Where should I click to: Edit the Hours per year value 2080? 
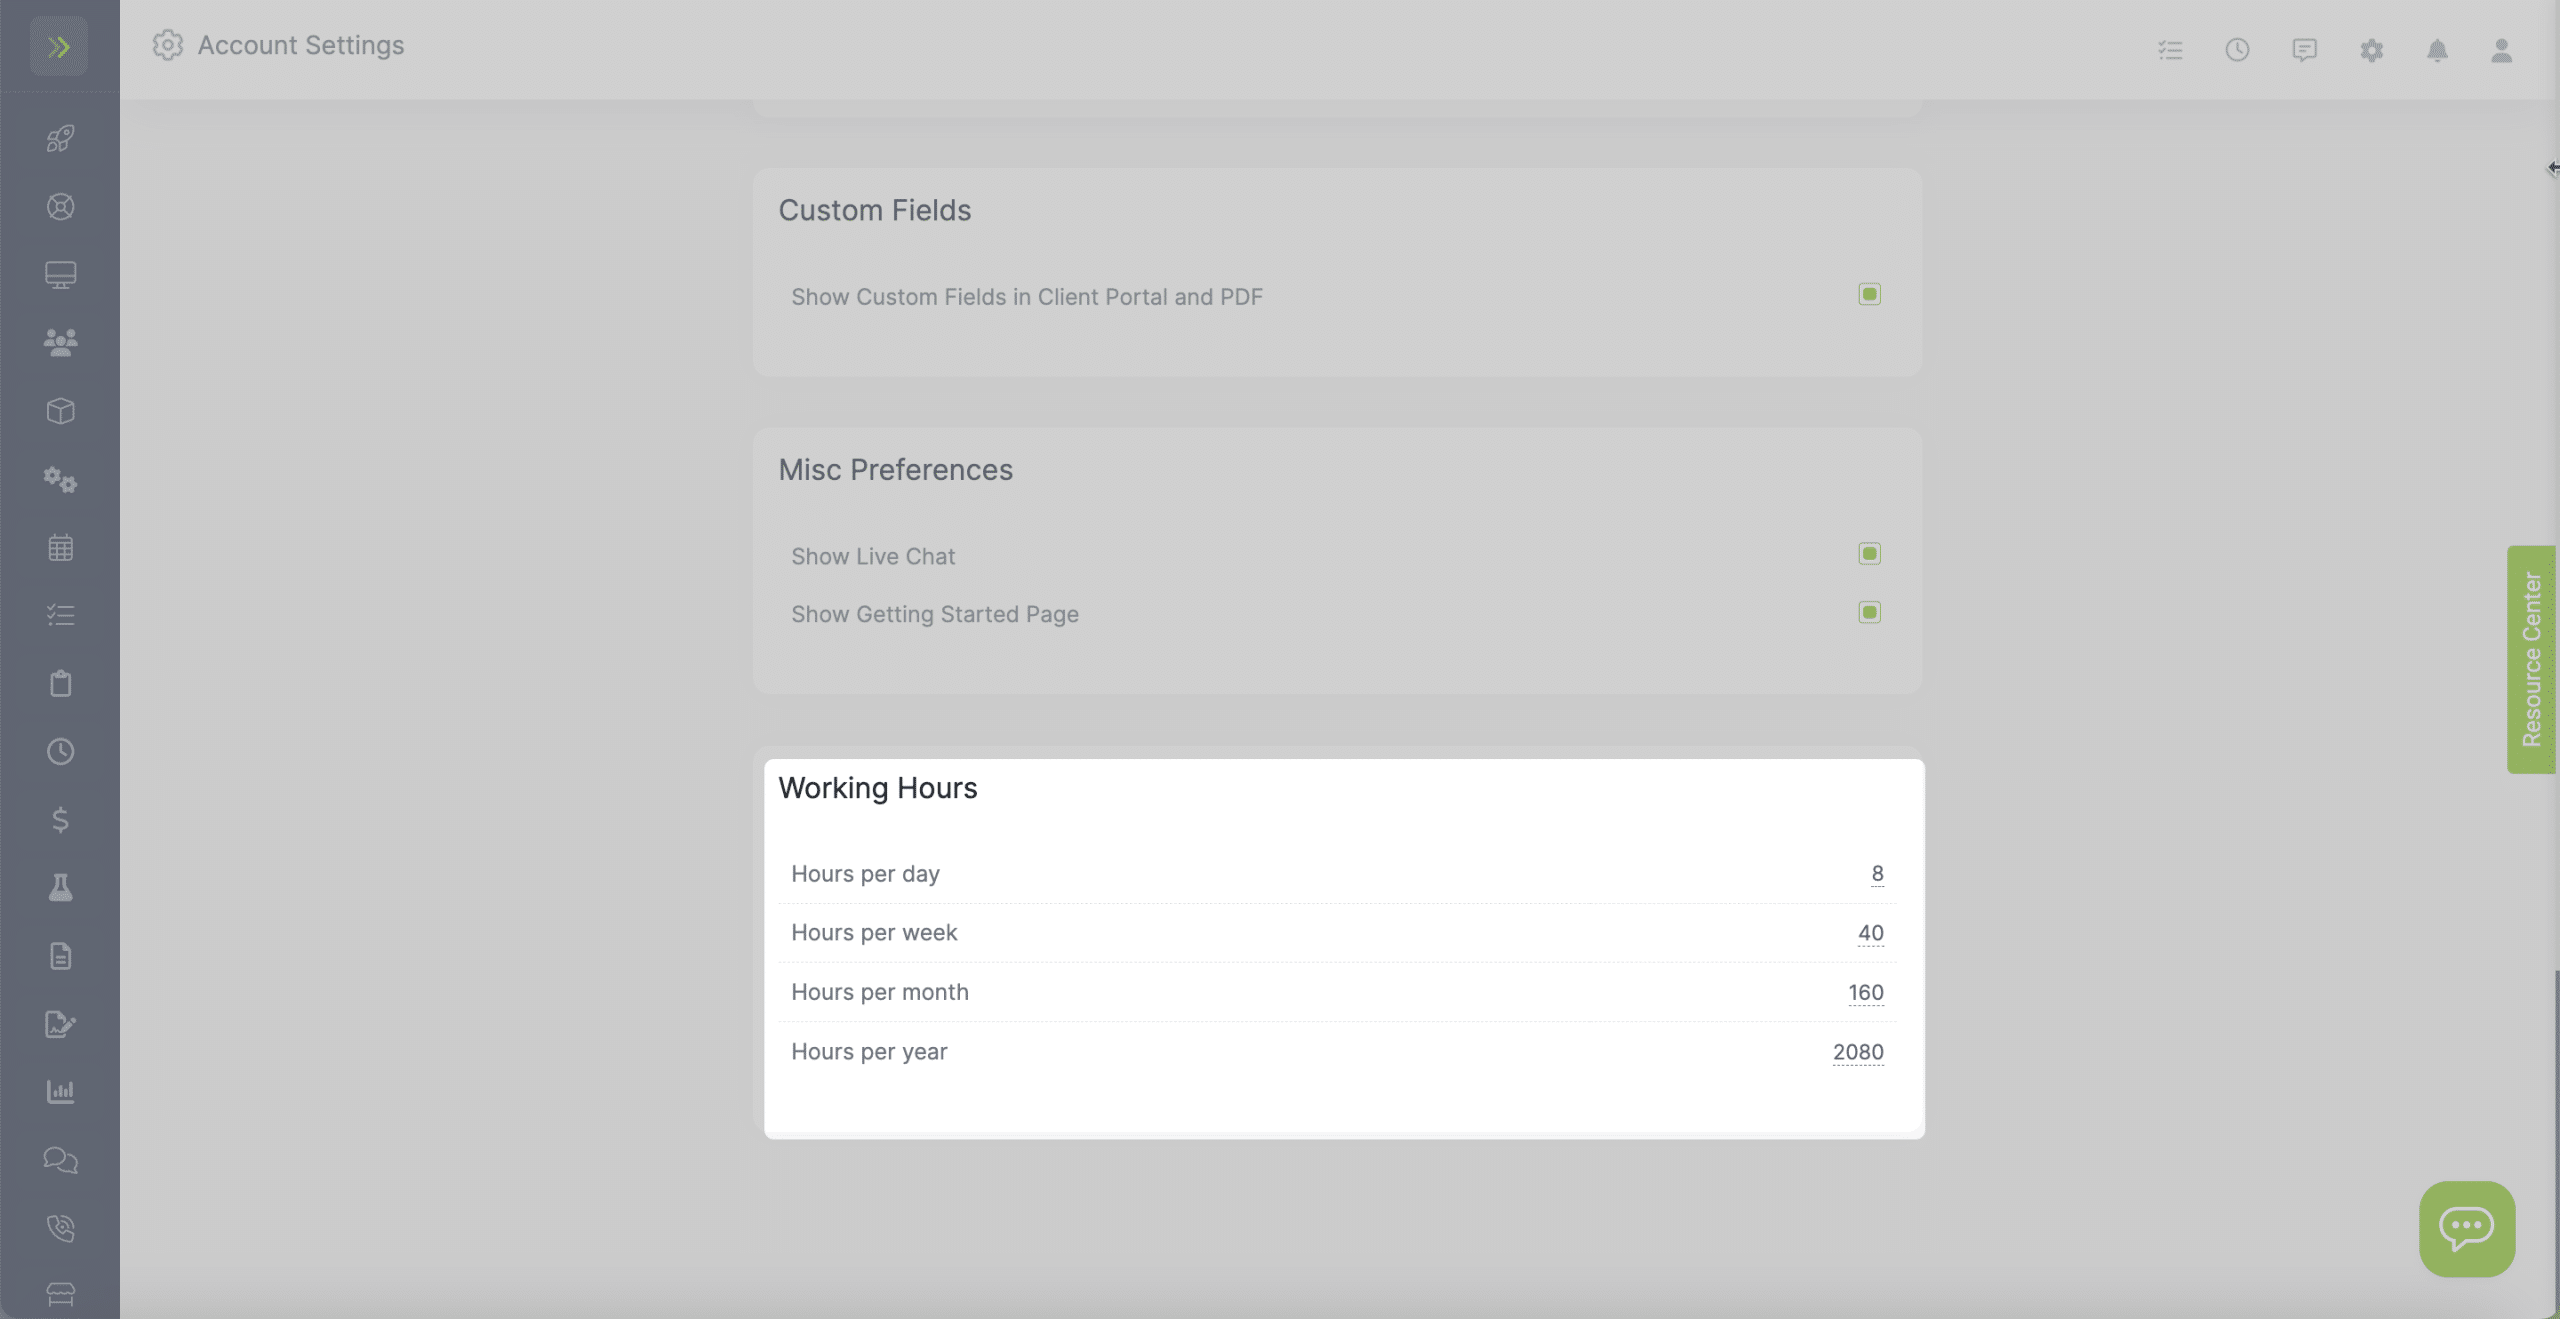click(x=1858, y=1052)
